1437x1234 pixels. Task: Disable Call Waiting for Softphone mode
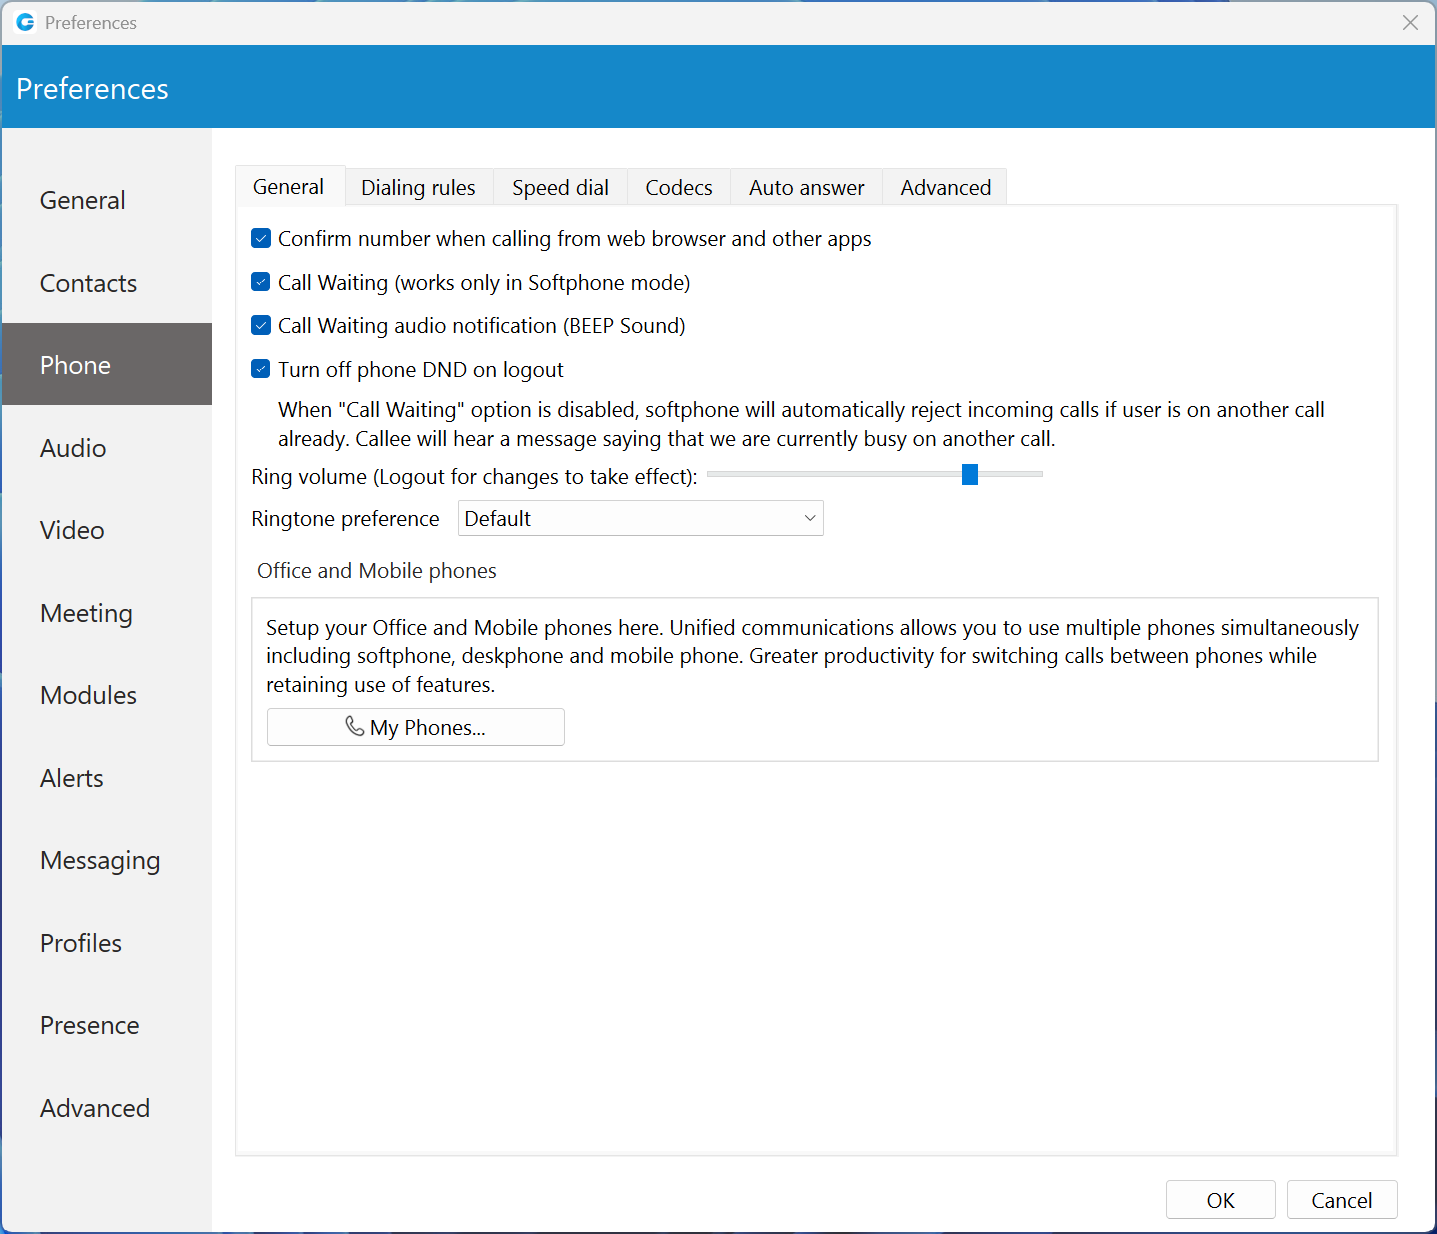pyautogui.click(x=260, y=282)
